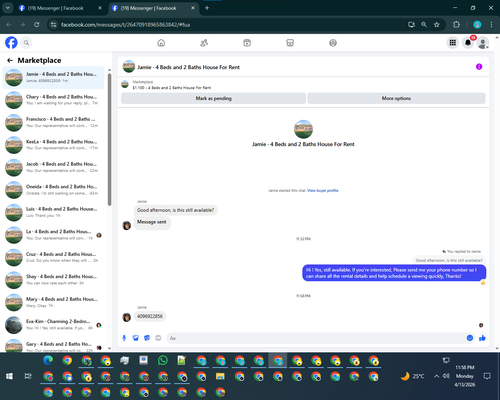Open the Chrome profile avatar
500x400 pixels.
coord(477,24)
